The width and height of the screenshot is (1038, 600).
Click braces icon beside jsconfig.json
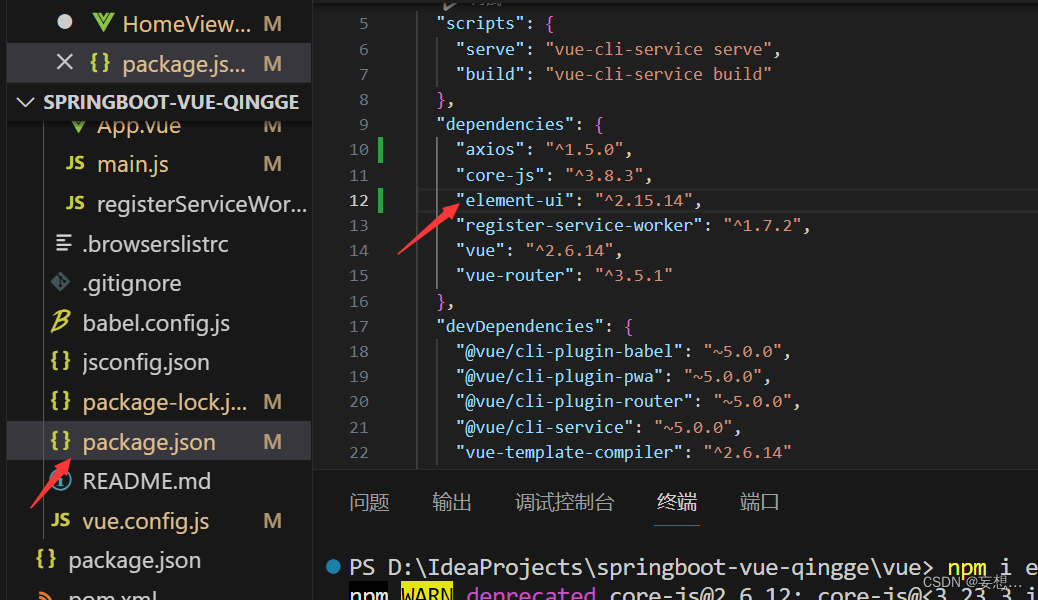60,361
